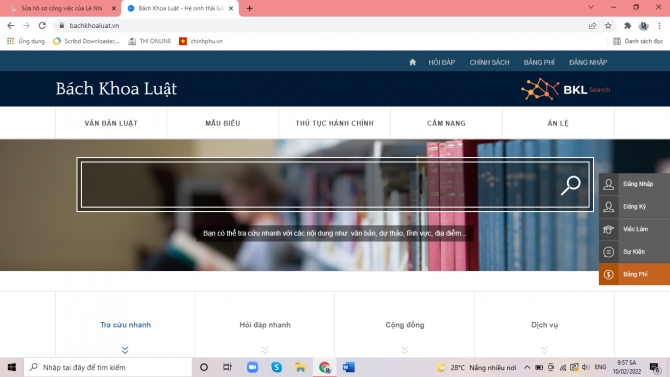Open File Explorer from the taskbar
The height and width of the screenshot is (377, 670).
[300, 367]
